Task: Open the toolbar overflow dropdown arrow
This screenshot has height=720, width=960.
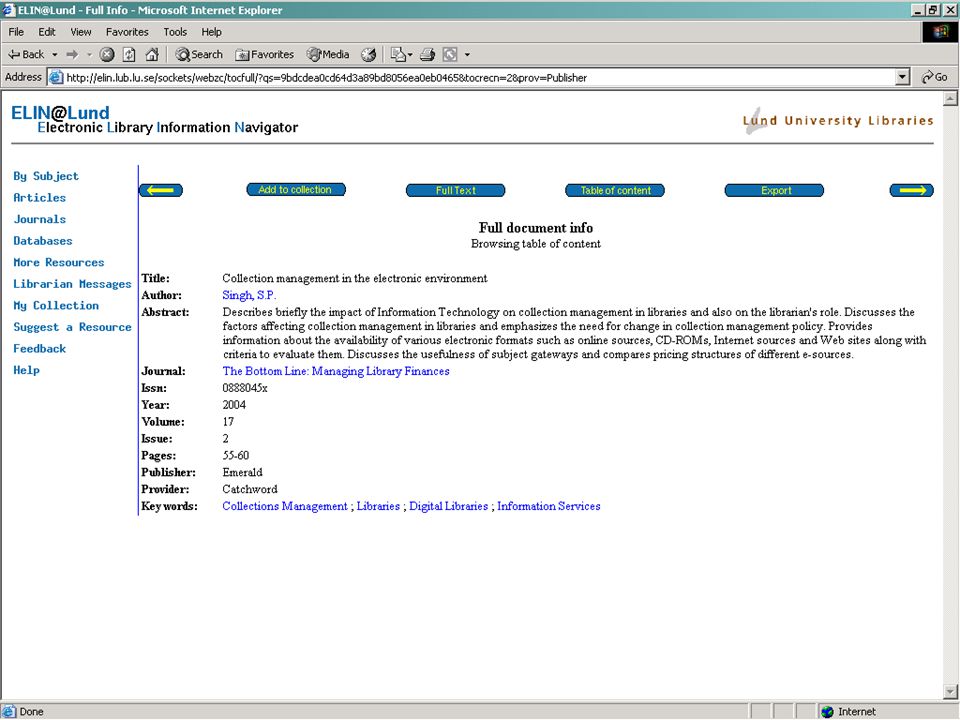Action: [x=467, y=54]
